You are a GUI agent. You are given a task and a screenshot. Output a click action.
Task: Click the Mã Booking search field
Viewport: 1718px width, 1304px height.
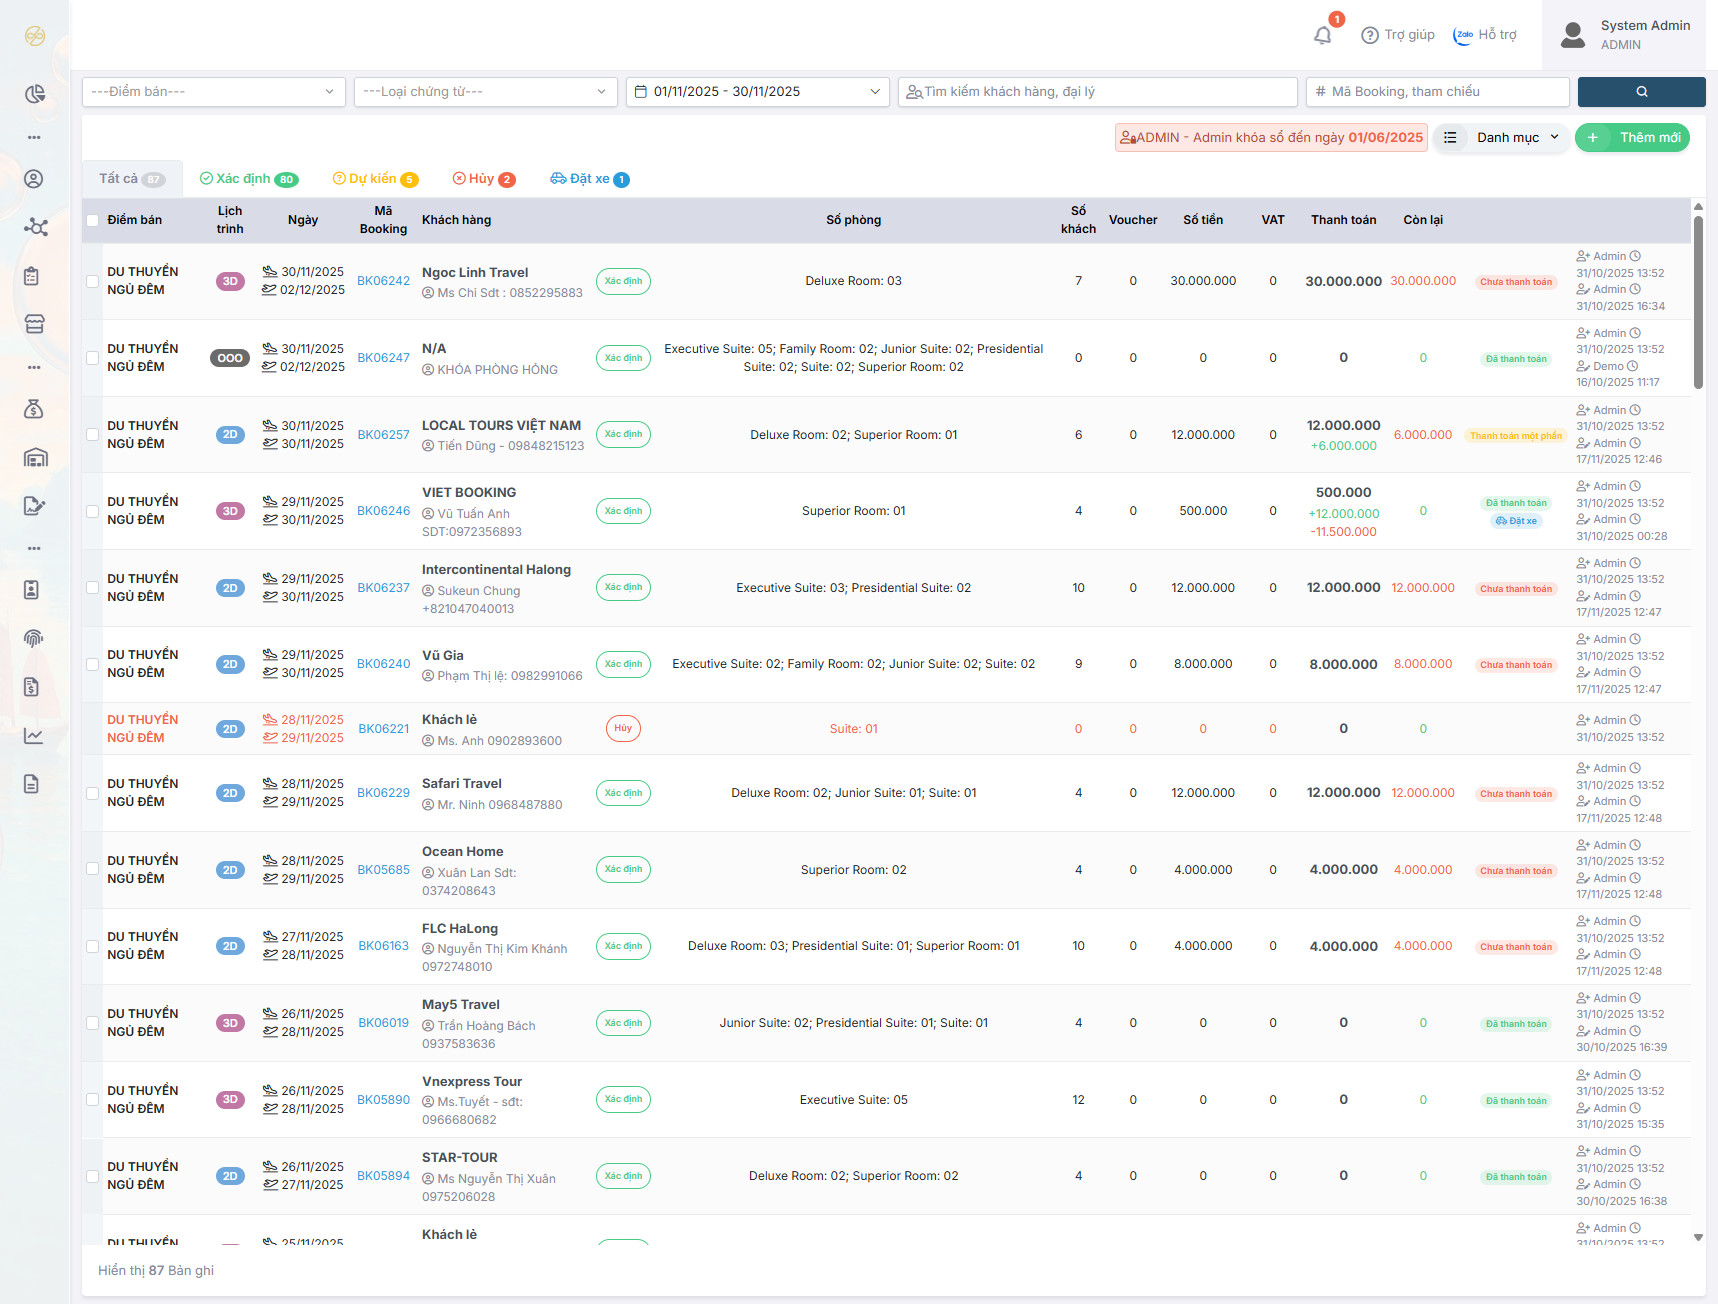coord(1437,92)
